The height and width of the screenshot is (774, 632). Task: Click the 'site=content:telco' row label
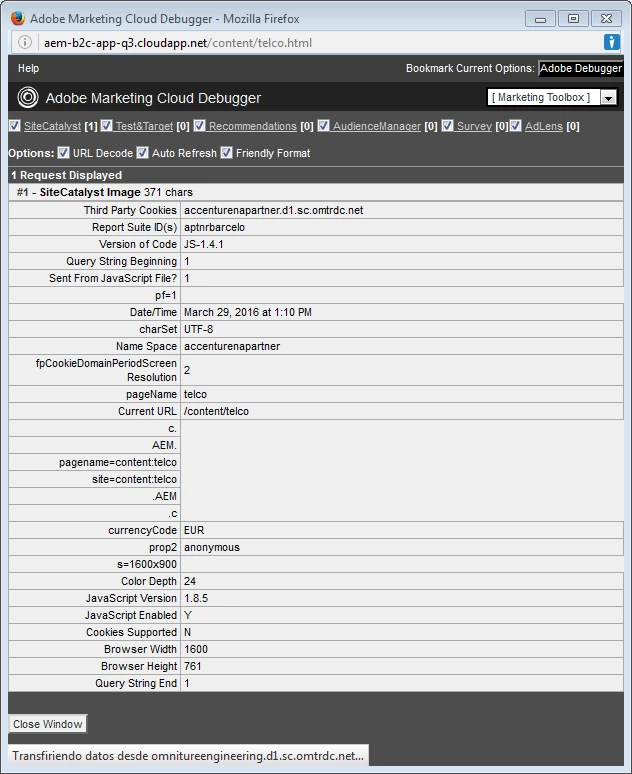pos(134,479)
